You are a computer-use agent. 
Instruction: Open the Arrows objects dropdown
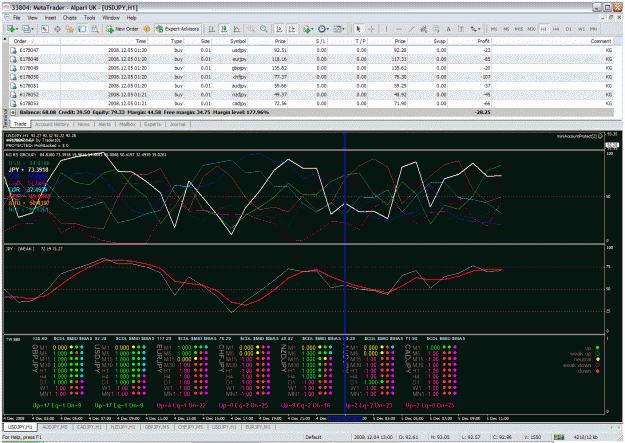pyautogui.click(x=475, y=29)
